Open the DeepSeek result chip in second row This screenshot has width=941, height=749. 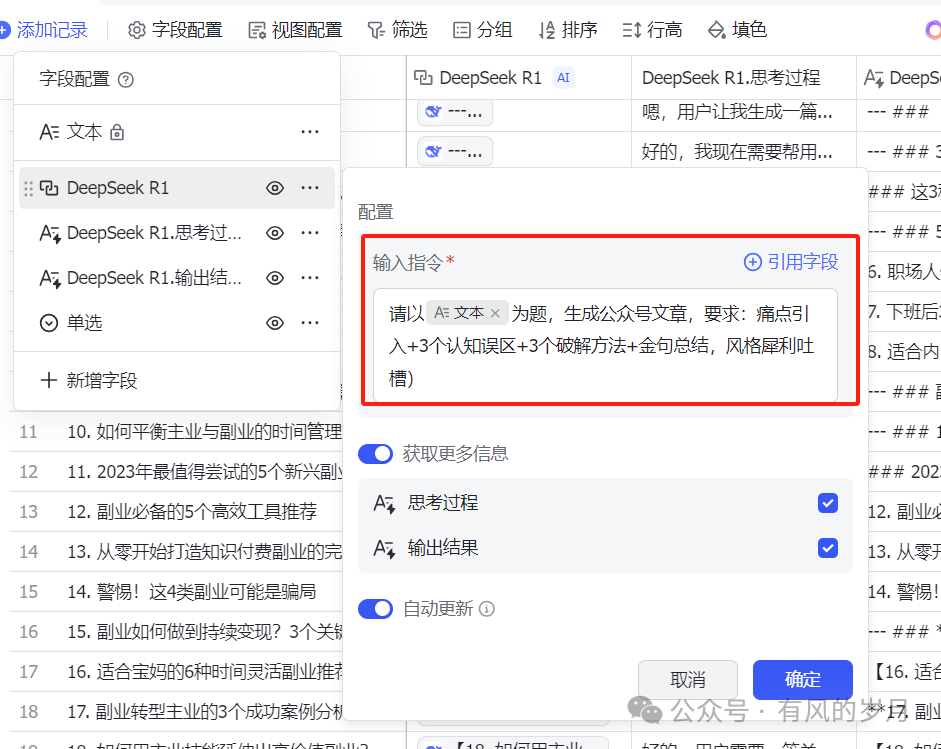tap(455, 151)
